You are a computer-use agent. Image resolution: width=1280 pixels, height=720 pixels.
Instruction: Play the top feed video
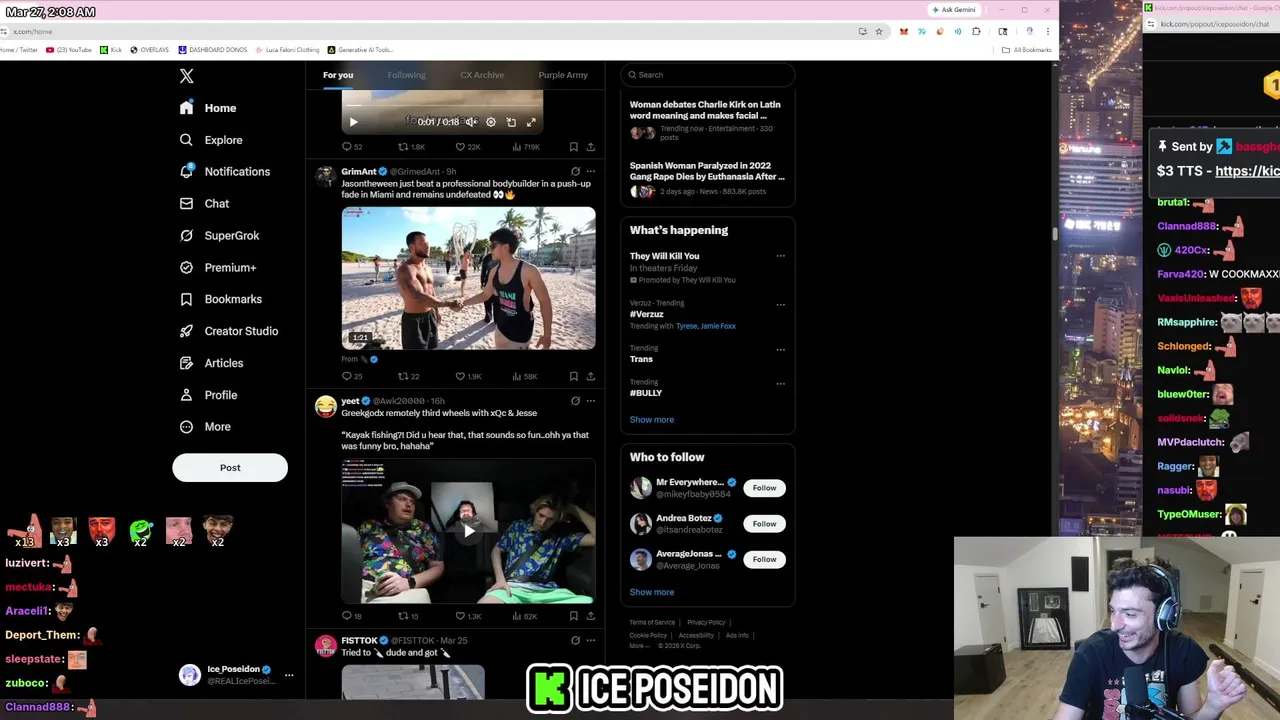[353, 122]
